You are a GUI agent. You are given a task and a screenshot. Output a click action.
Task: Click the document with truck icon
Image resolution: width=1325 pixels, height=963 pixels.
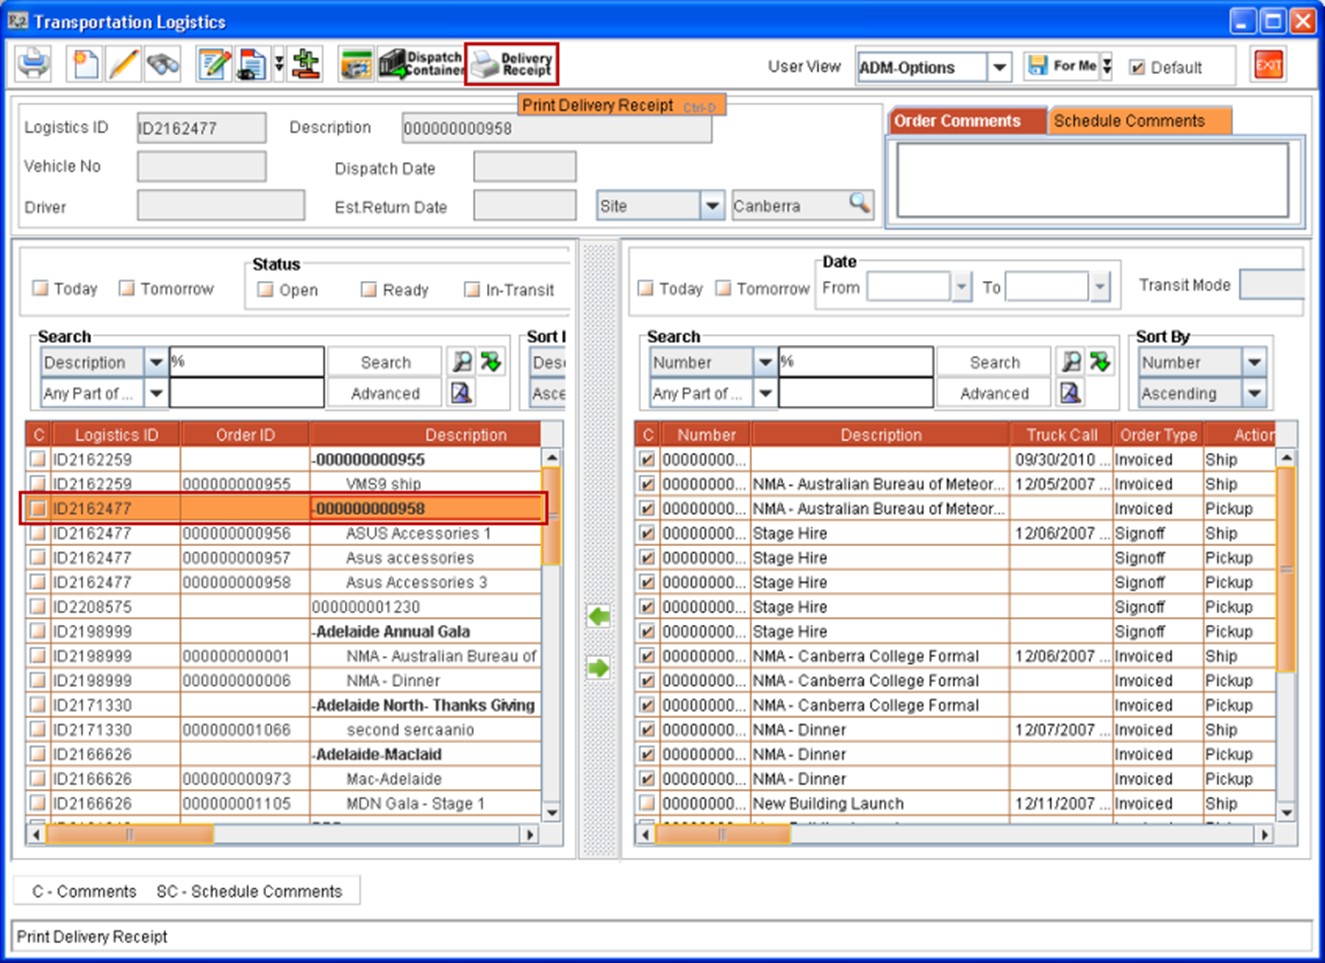pyautogui.click(x=251, y=64)
